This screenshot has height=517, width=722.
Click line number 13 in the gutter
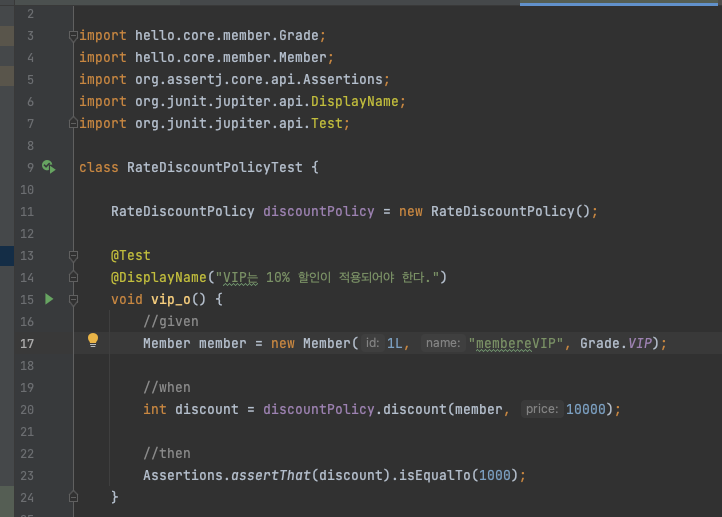(27, 256)
